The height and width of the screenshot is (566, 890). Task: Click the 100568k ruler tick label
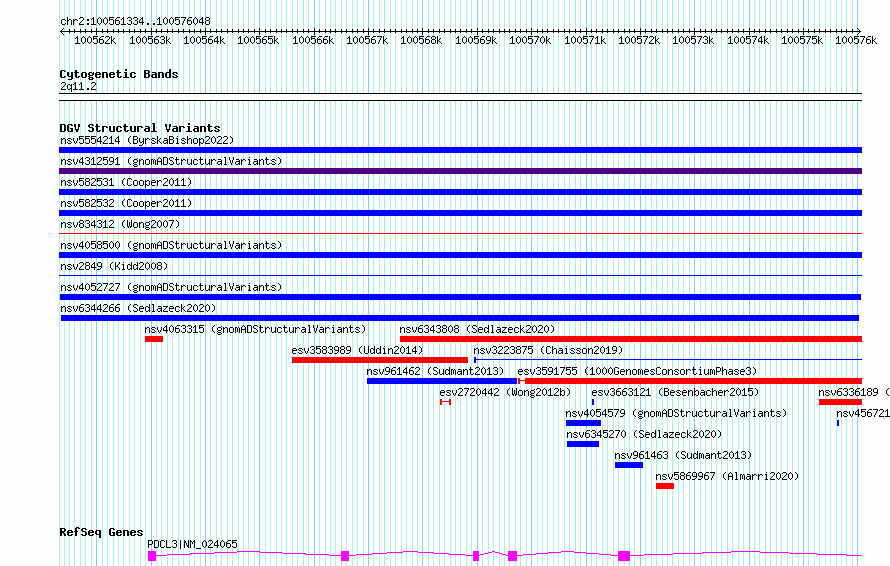(421, 40)
